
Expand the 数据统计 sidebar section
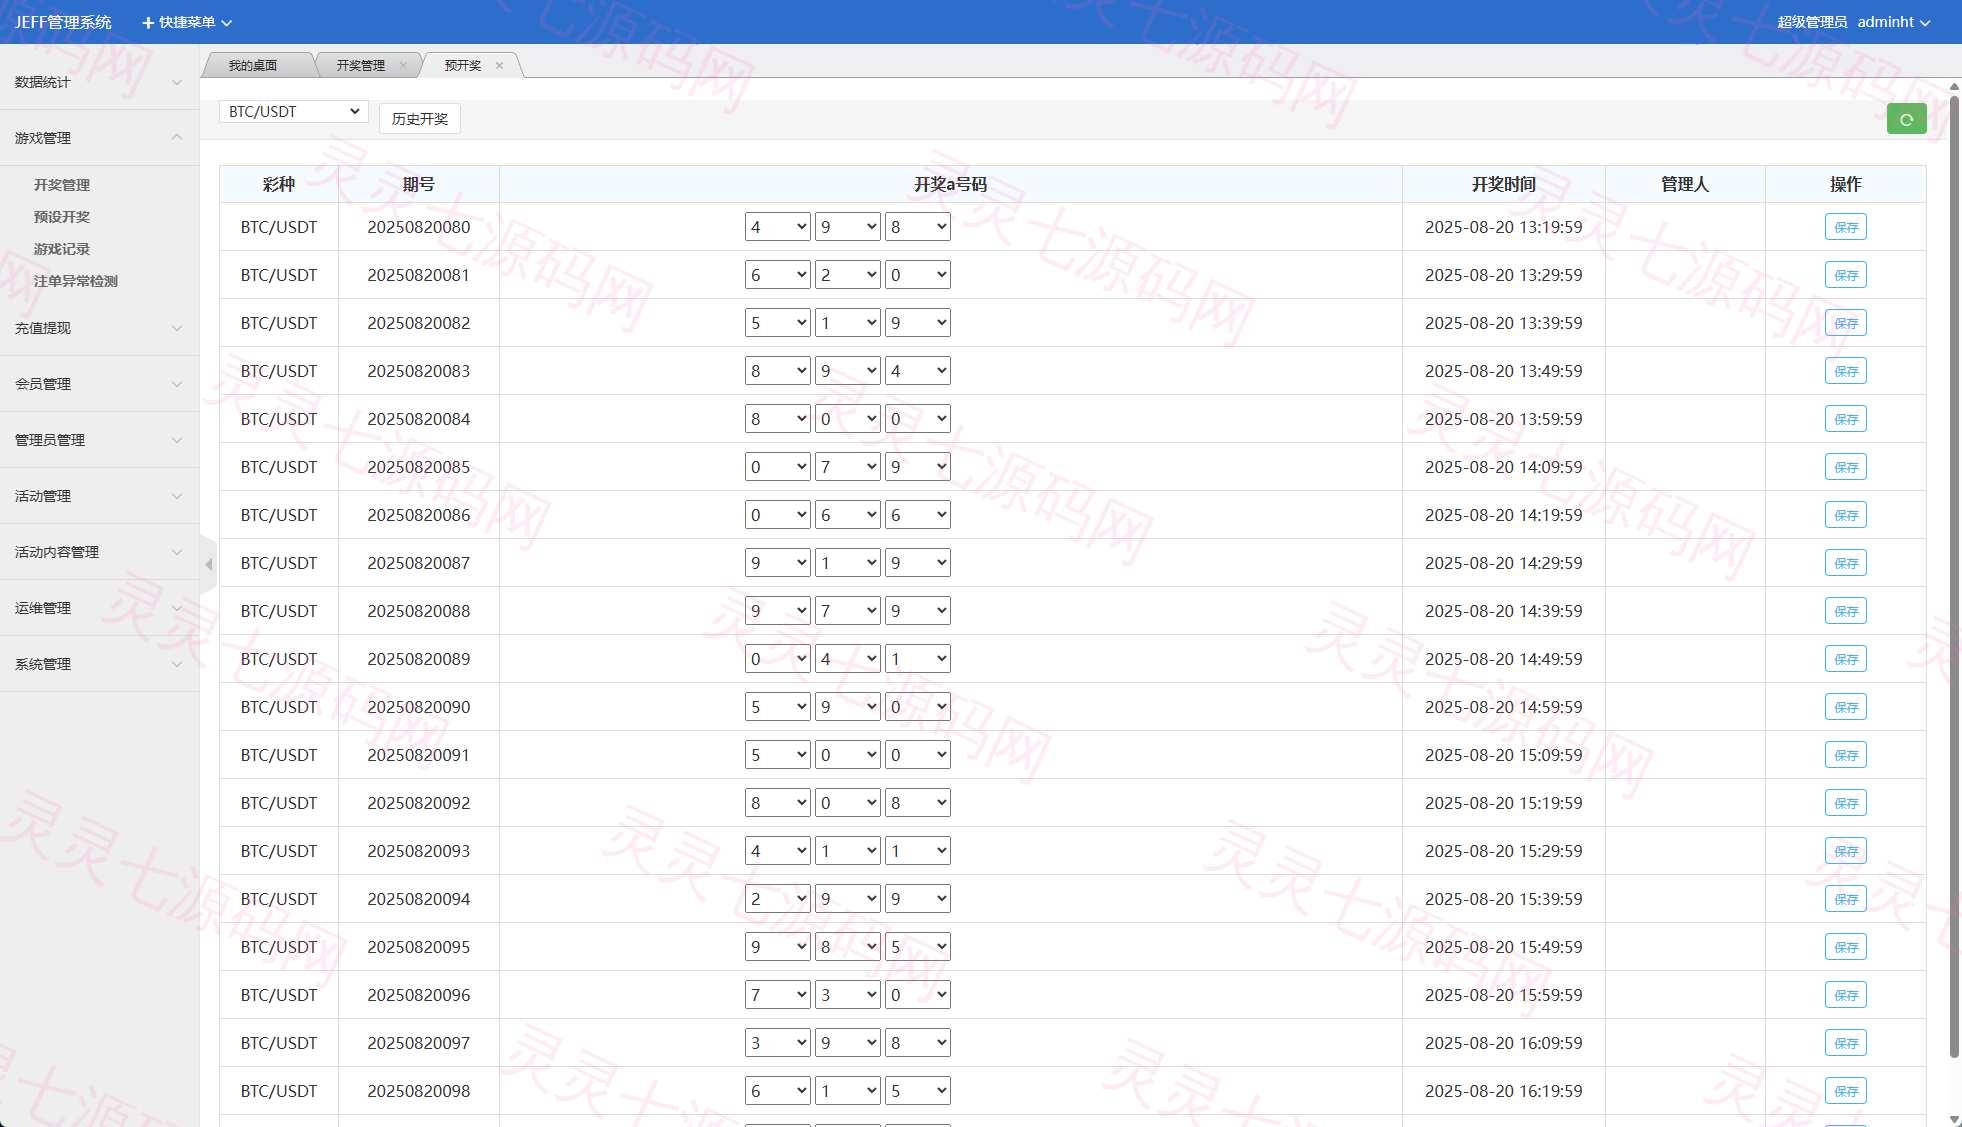point(99,82)
